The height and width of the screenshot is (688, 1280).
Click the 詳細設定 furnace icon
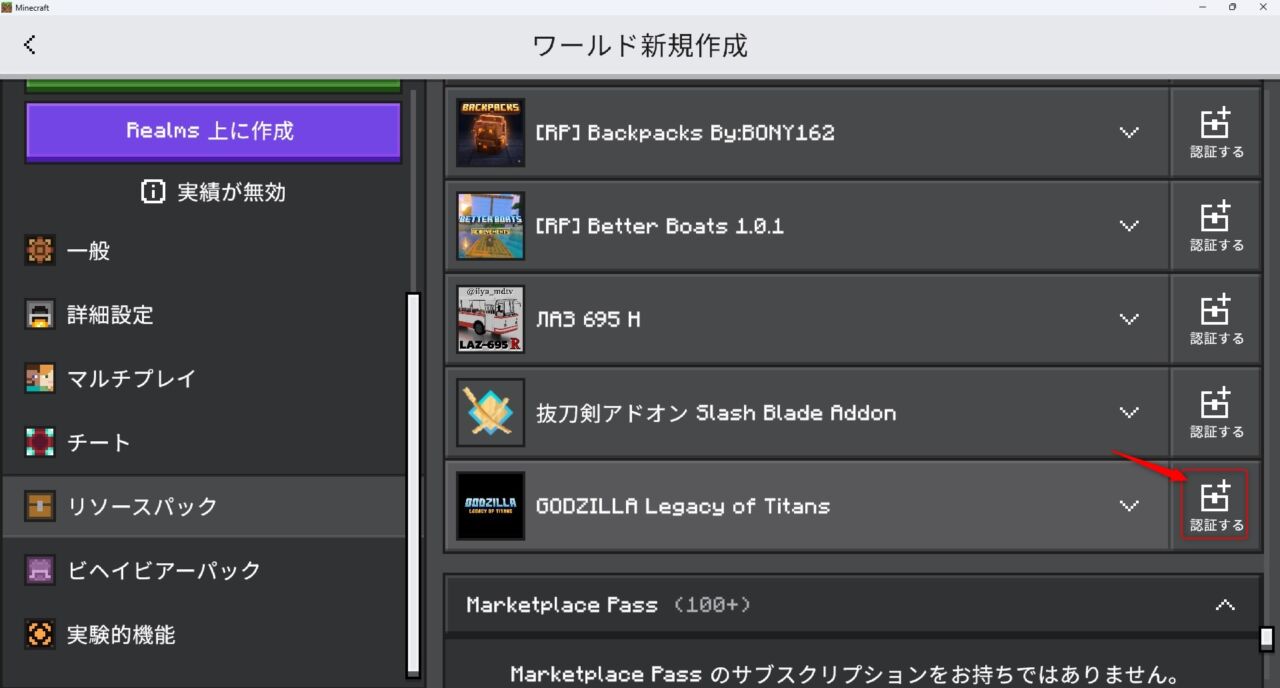(40, 315)
